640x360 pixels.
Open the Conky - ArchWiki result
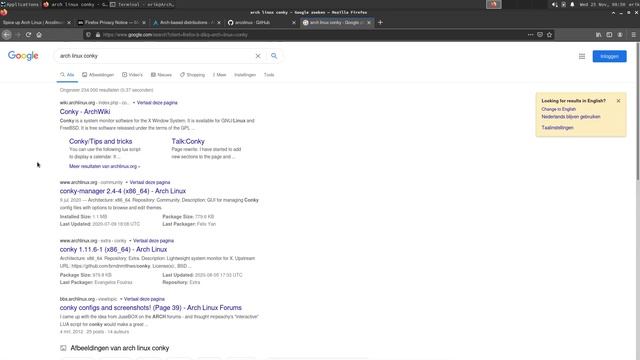(x=85, y=111)
